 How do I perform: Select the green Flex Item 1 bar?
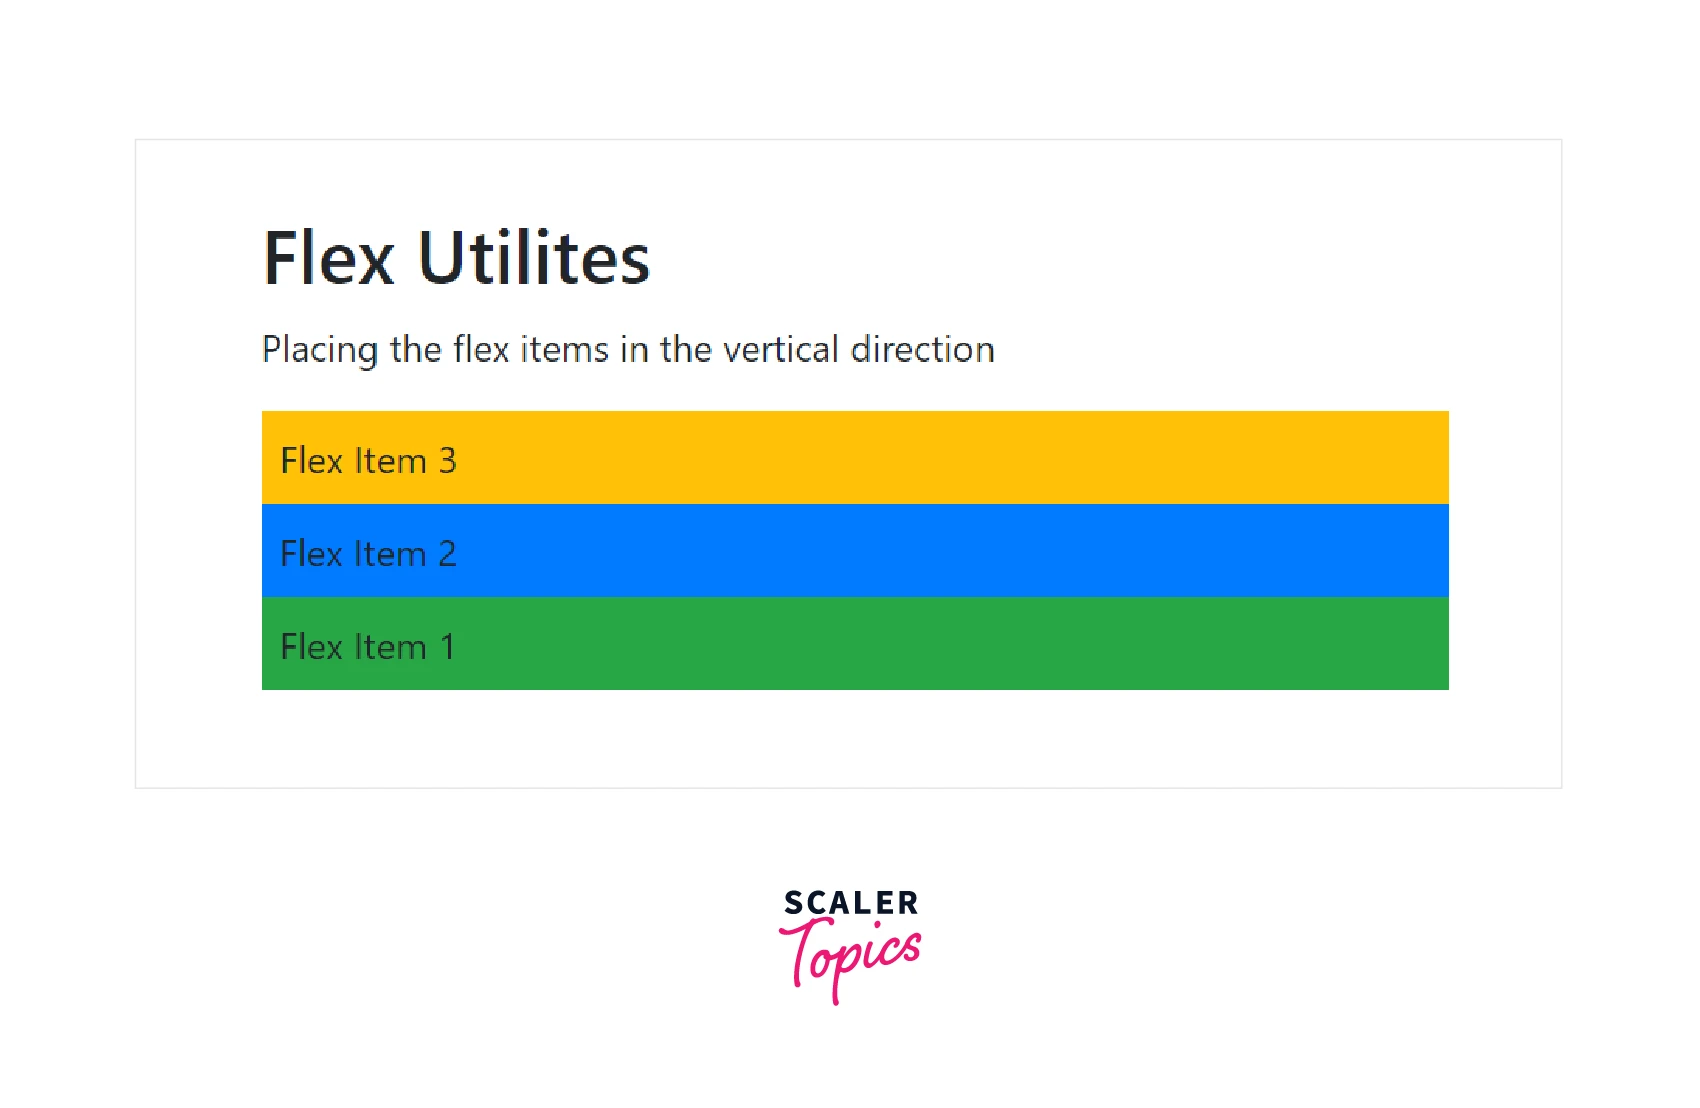855,644
